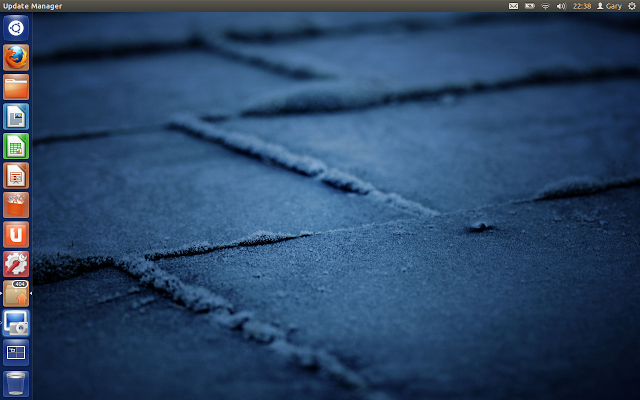Open the Wi-Fi network indicator
Image resolution: width=640 pixels, height=400 pixels.
[545, 6]
